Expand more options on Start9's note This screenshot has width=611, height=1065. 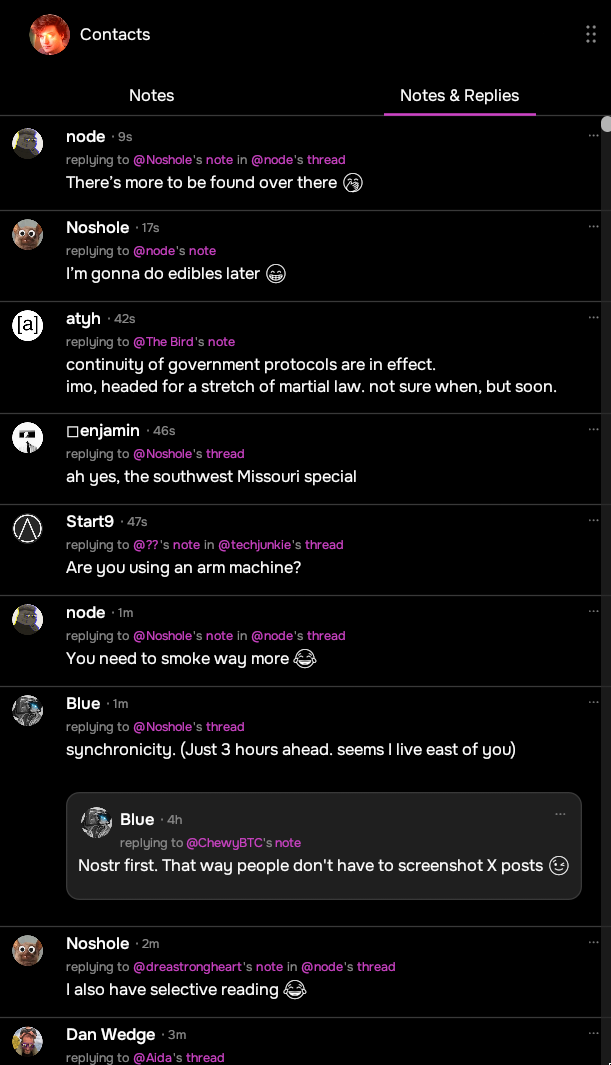(593, 521)
